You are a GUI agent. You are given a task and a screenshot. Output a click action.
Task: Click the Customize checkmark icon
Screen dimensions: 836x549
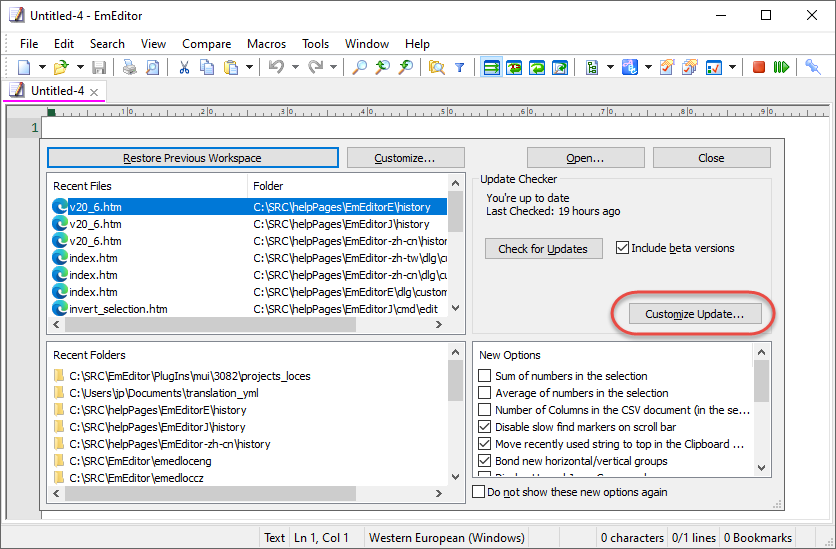(713, 68)
